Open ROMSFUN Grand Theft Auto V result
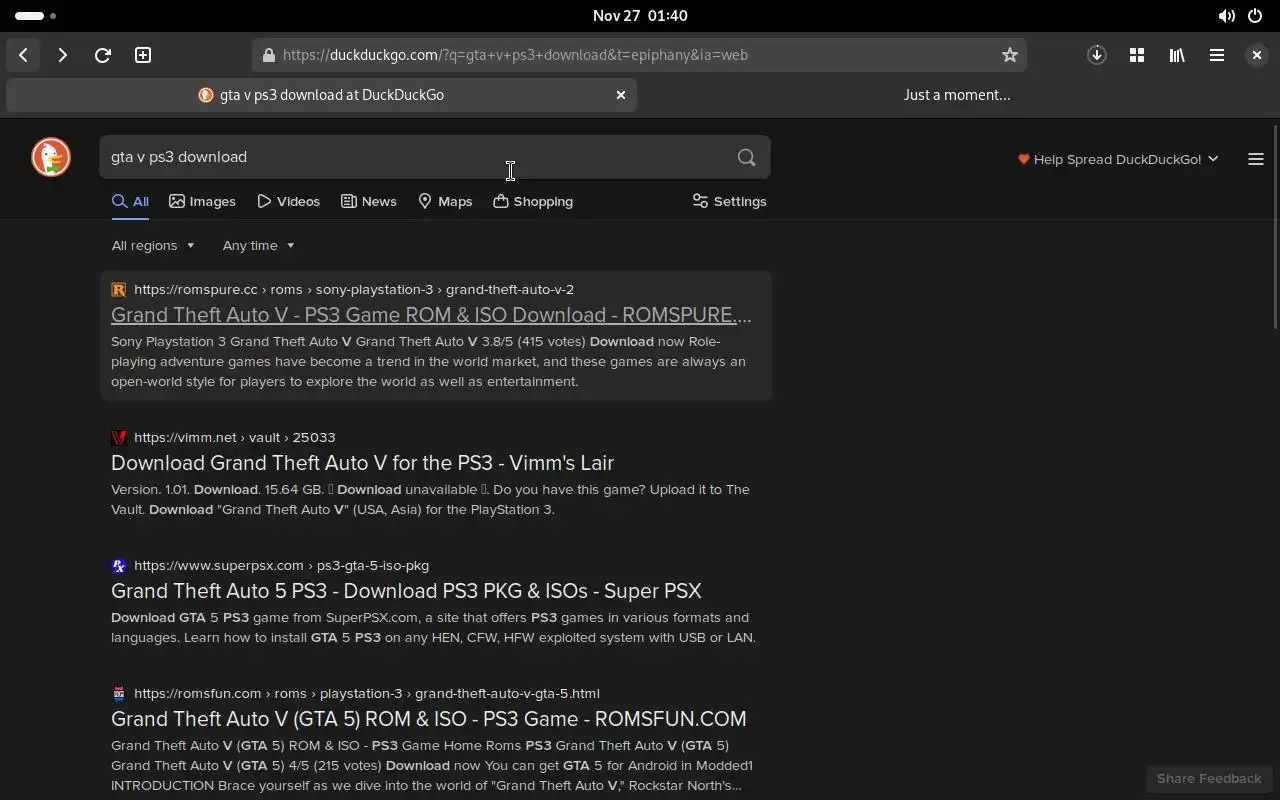Image resolution: width=1280 pixels, height=800 pixels. pos(428,719)
